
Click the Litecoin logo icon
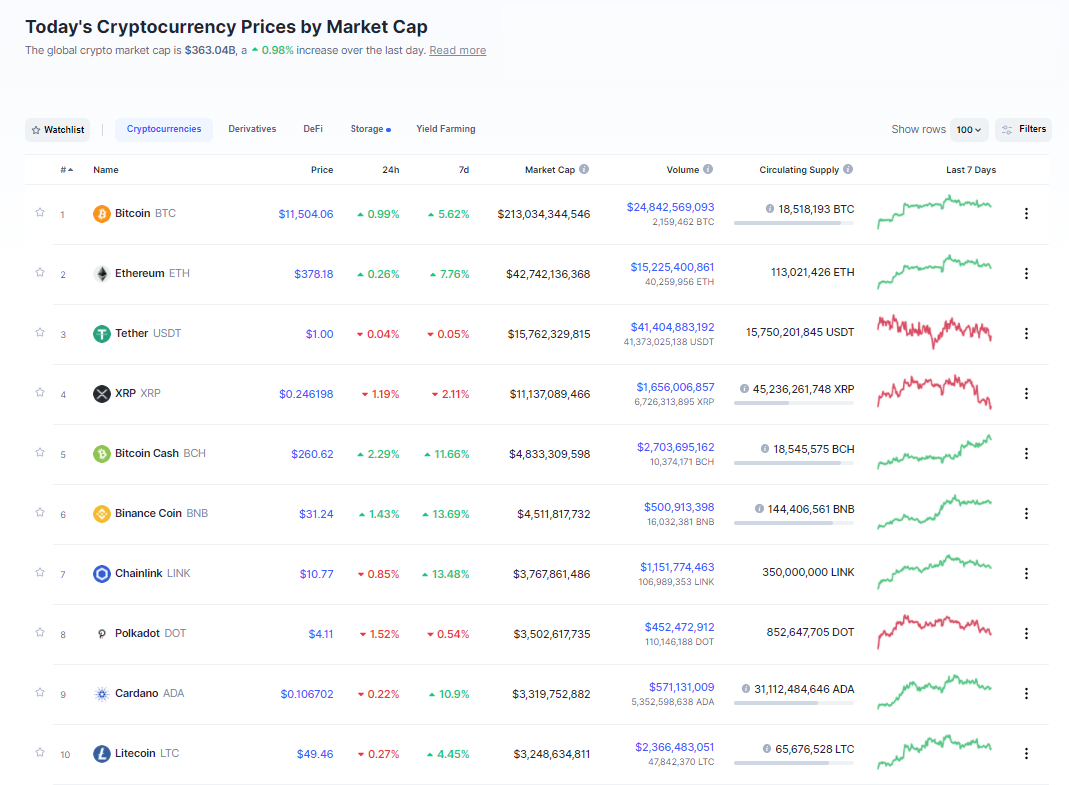102,754
